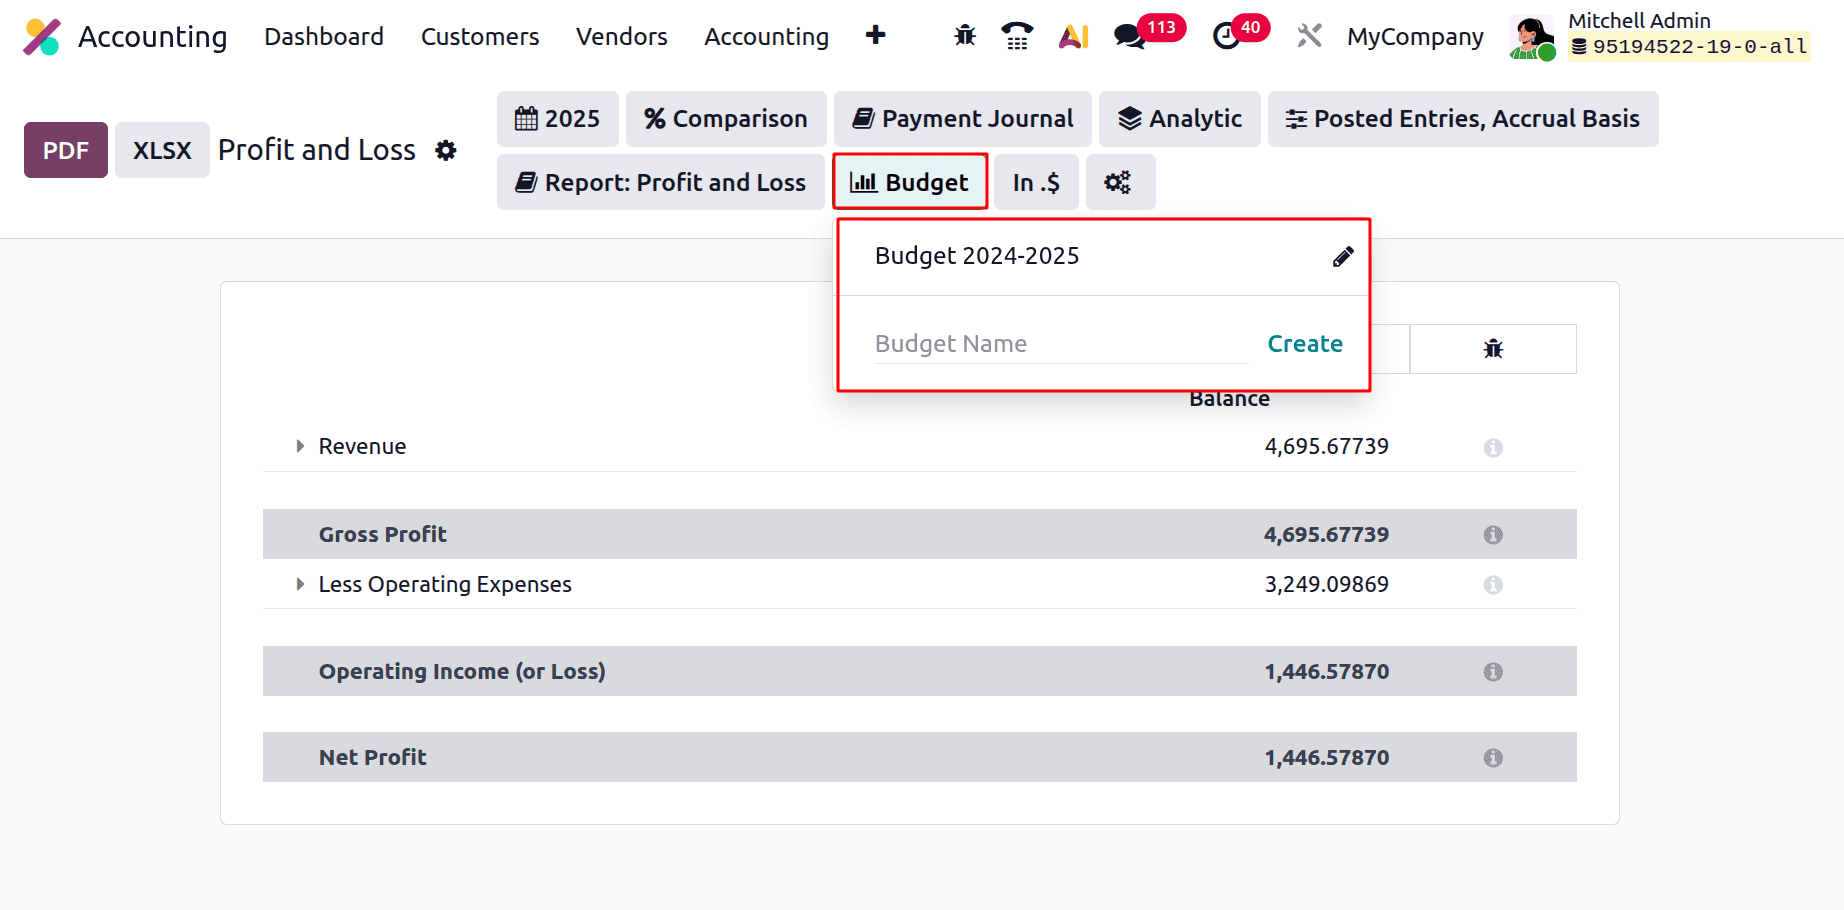Toggle the In .$ currency display
1844x910 pixels.
(1036, 182)
